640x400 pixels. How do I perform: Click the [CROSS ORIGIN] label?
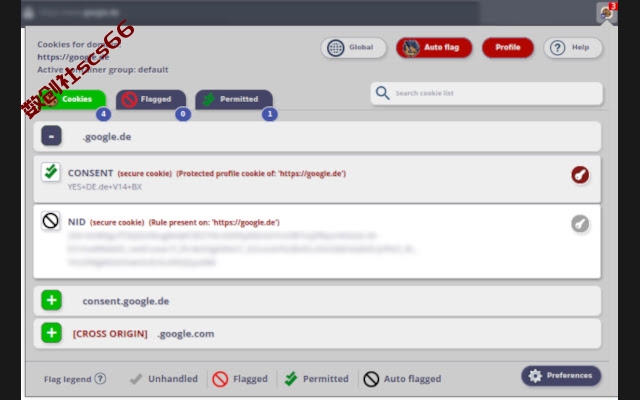(x=110, y=334)
